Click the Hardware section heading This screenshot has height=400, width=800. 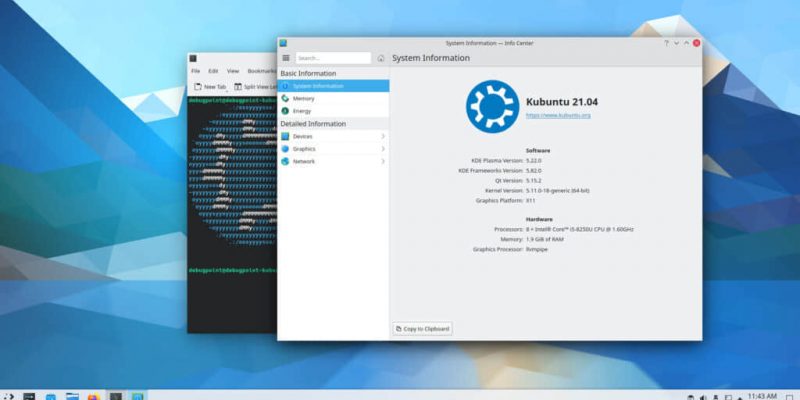(x=539, y=219)
